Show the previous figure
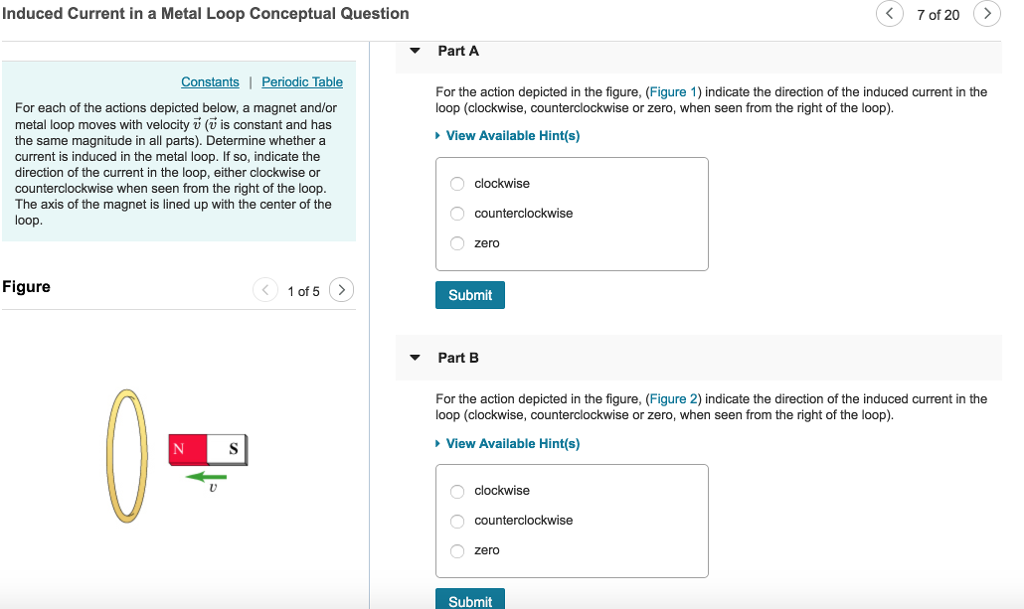 265,290
